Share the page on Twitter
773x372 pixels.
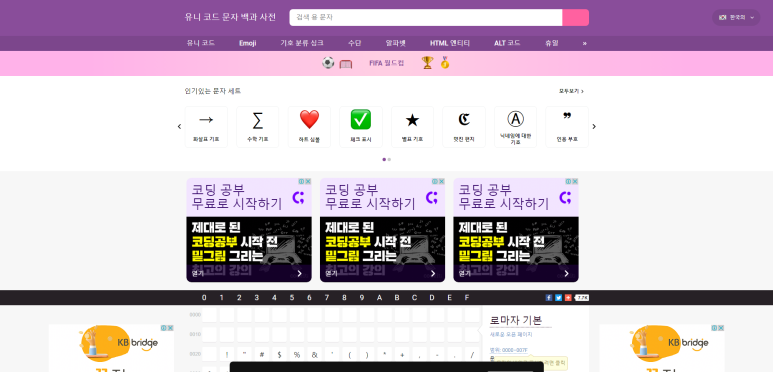coord(558,298)
